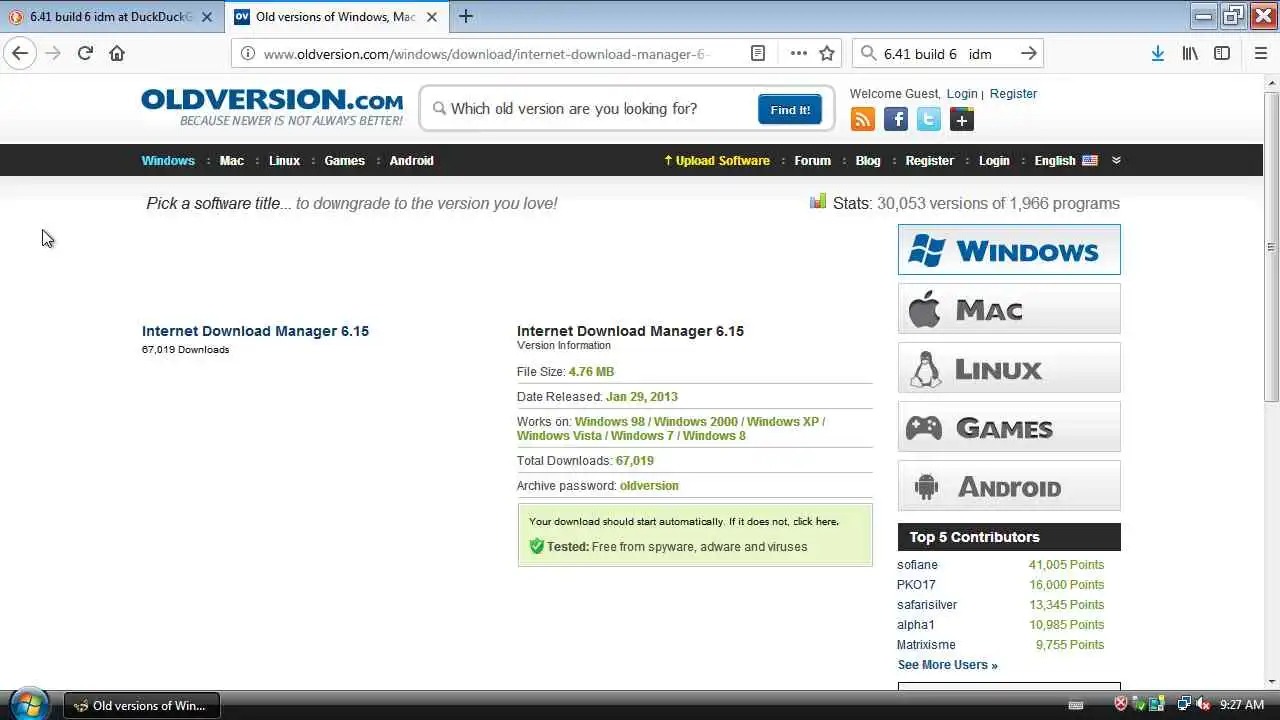This screenshot has width=1280, height=720.
Task: Open OldVersion Facebook page icon
Action: [896, 120]
